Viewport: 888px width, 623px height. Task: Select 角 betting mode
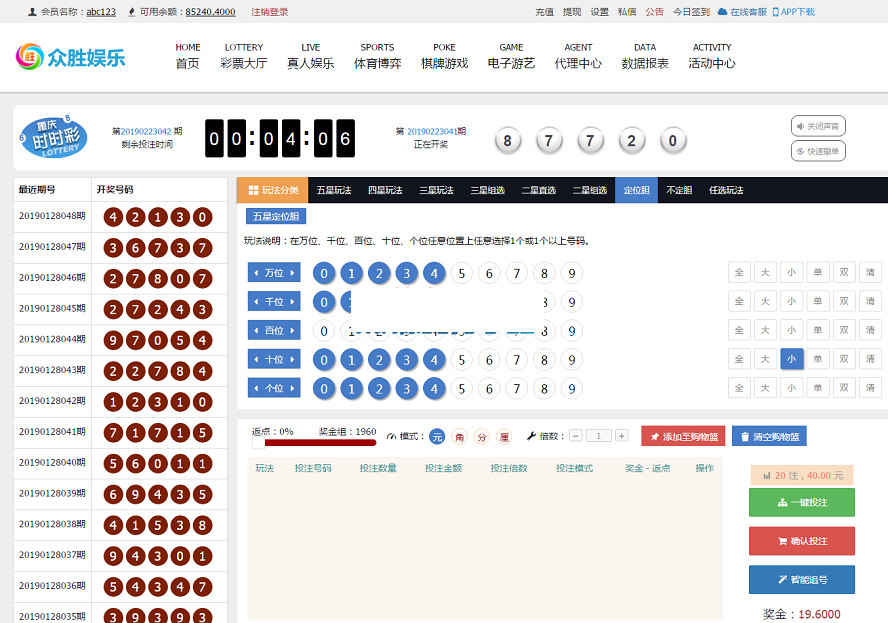pos(459,436)
